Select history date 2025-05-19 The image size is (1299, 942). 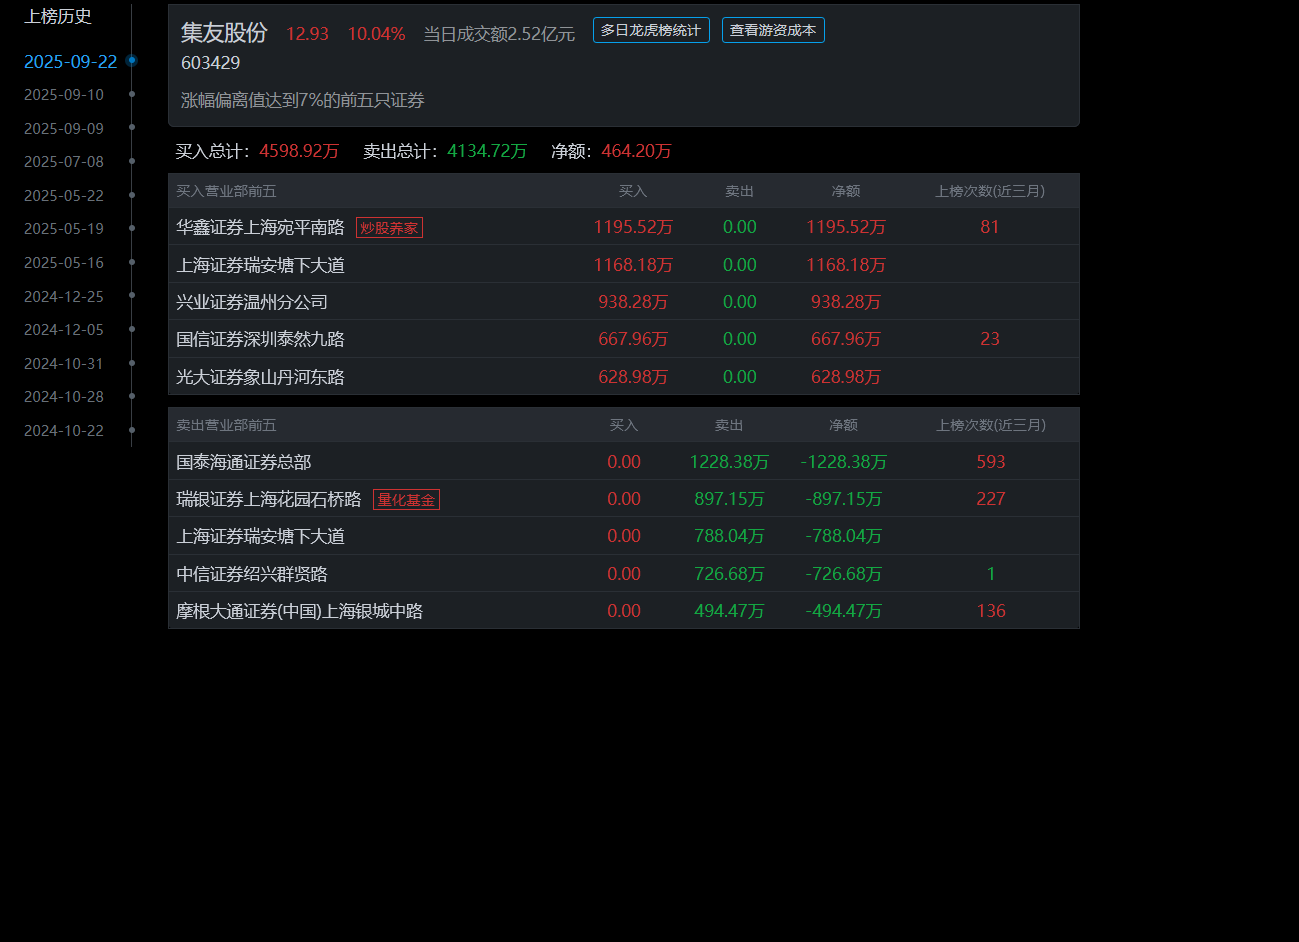[64, 229]
